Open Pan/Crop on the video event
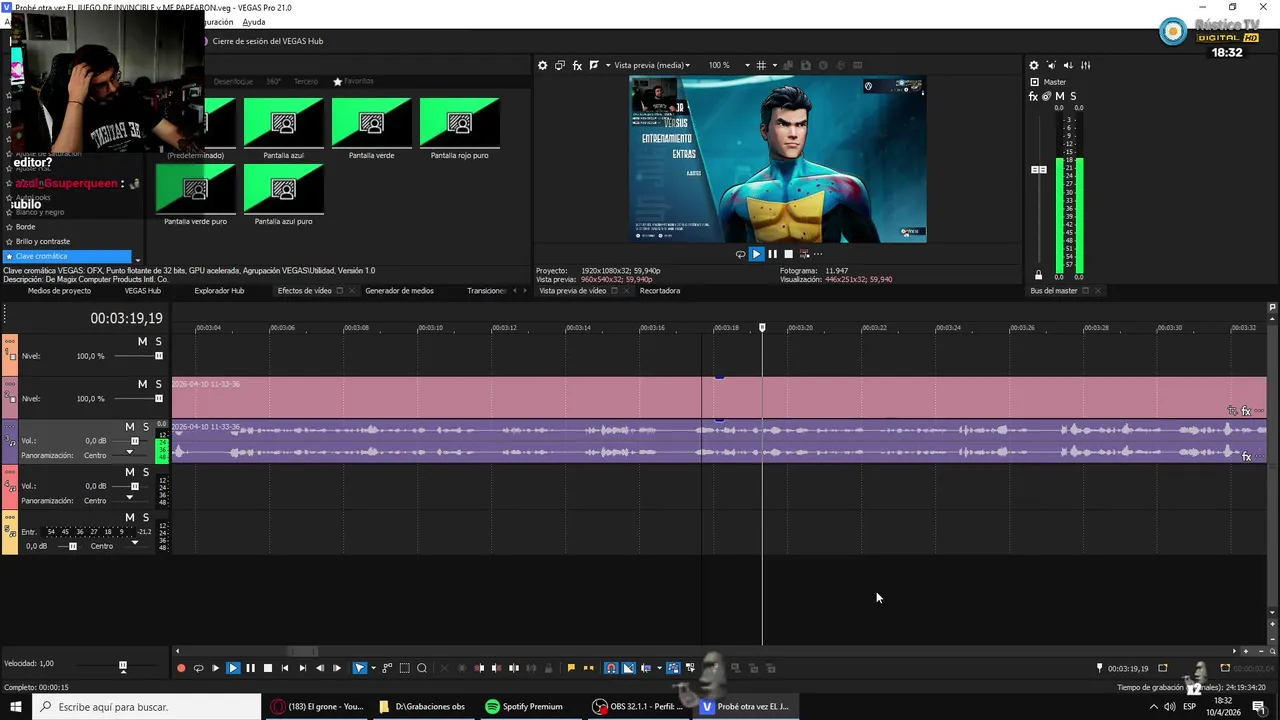1280x720 pixels. [x=1233, y=411]
